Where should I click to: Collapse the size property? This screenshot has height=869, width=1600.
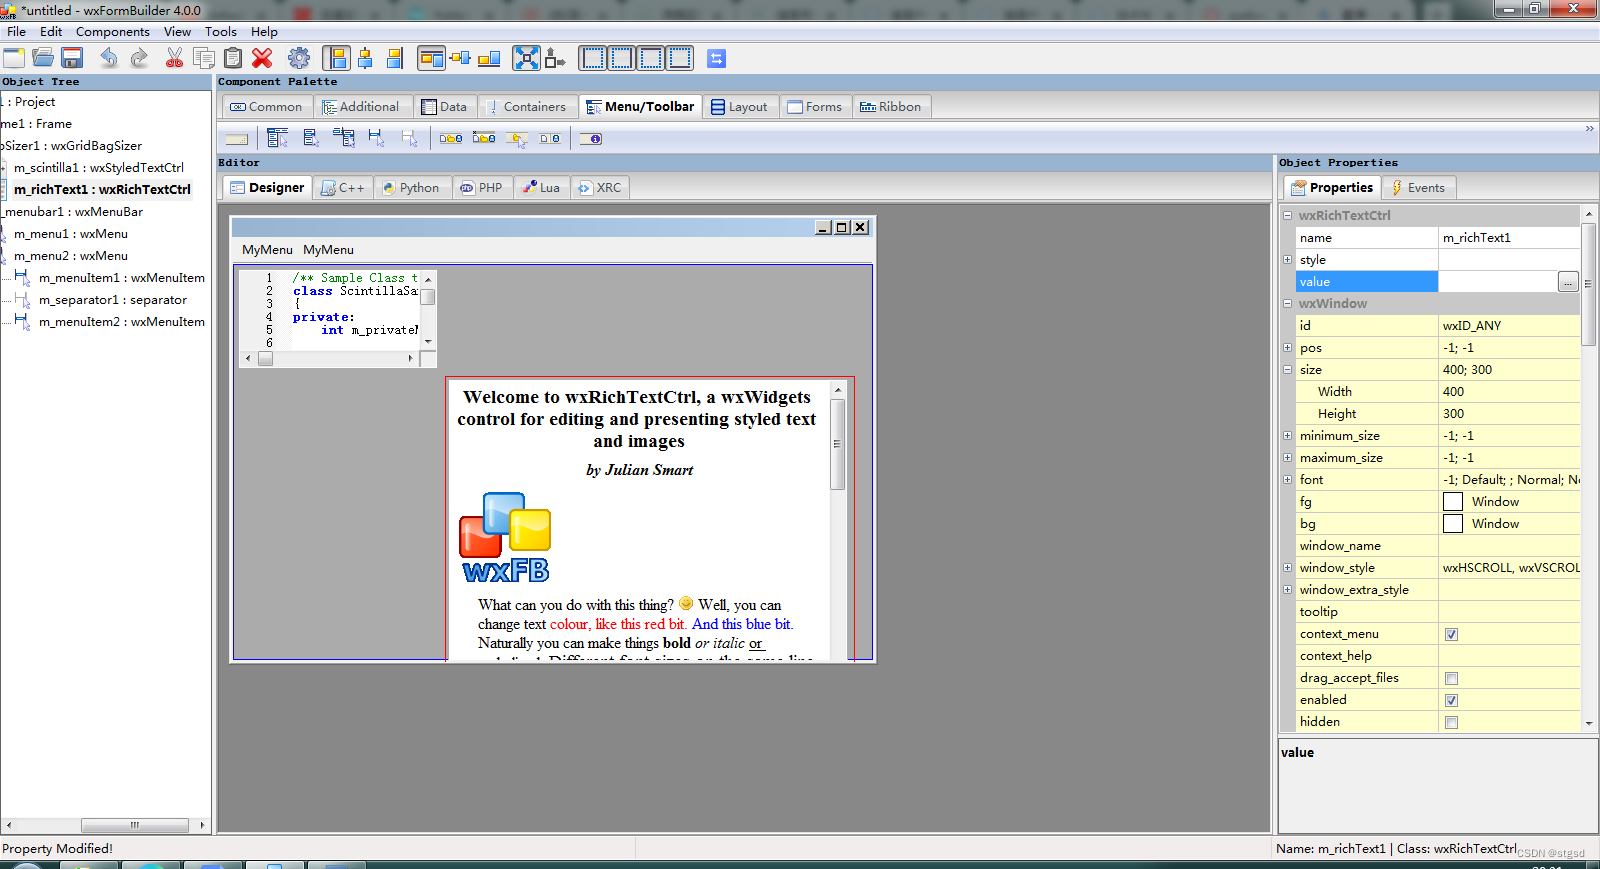pyautogui.click(x=1288, y=369)
